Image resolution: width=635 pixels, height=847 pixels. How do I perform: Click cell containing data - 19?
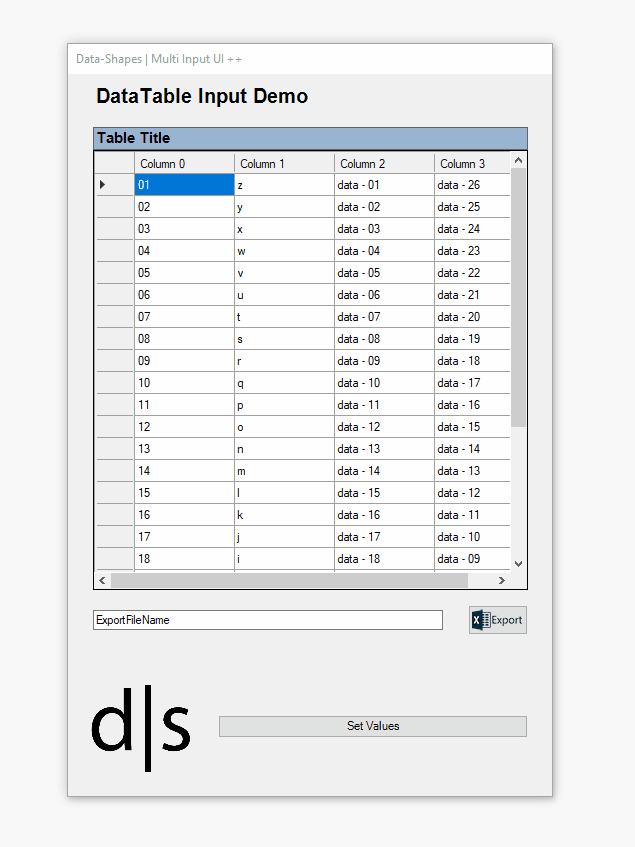coord(471,339)
